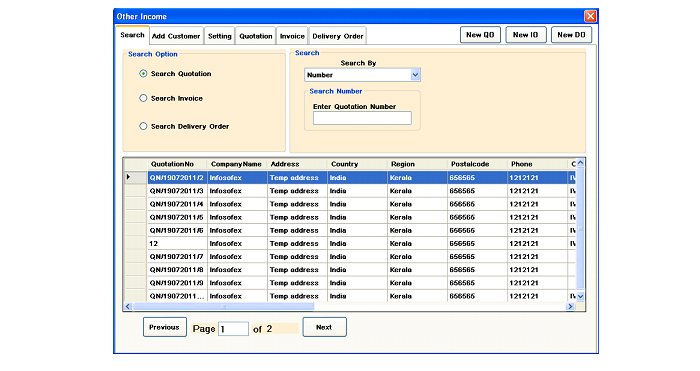The image size is (700, 371).
Task: Click the Address column header
Action: pyautogui.click(x=297, y=164)
